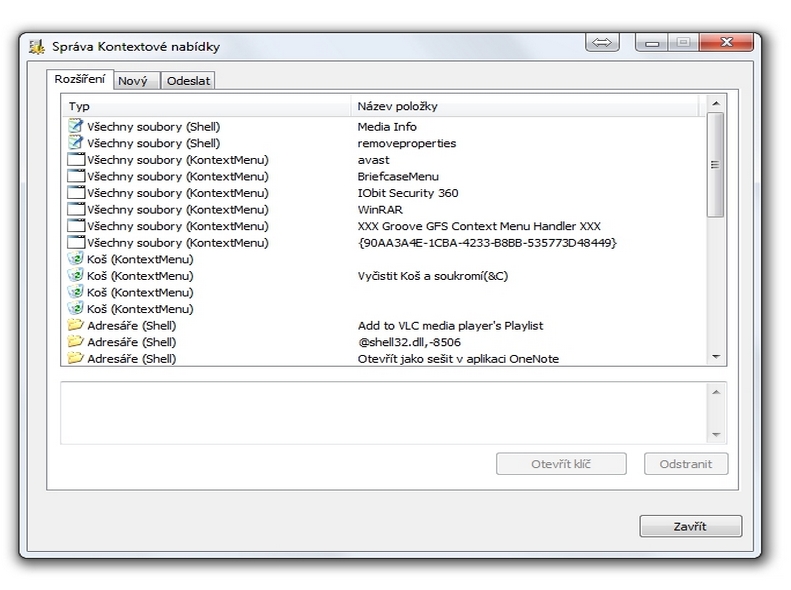The width and height of the screenshot is (791, 590).
Task: Select XXX Groove GFS Context Menu Handler XXX
Action: (479, 226)
